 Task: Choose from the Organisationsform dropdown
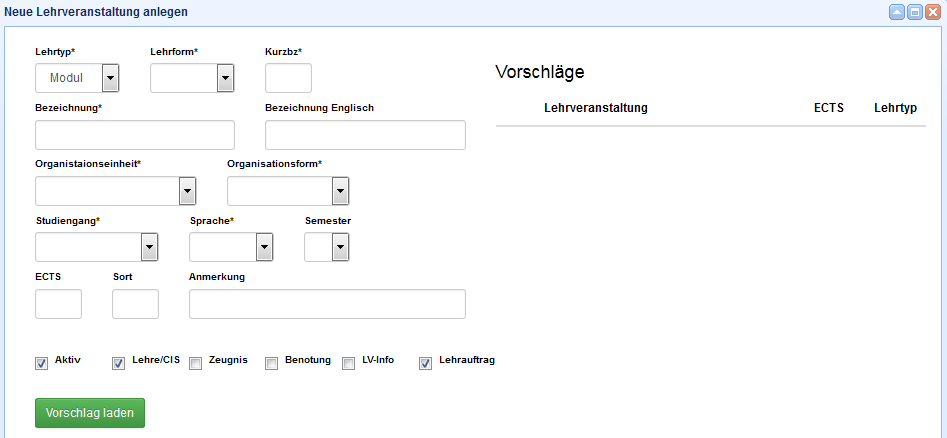click(288, 192)
